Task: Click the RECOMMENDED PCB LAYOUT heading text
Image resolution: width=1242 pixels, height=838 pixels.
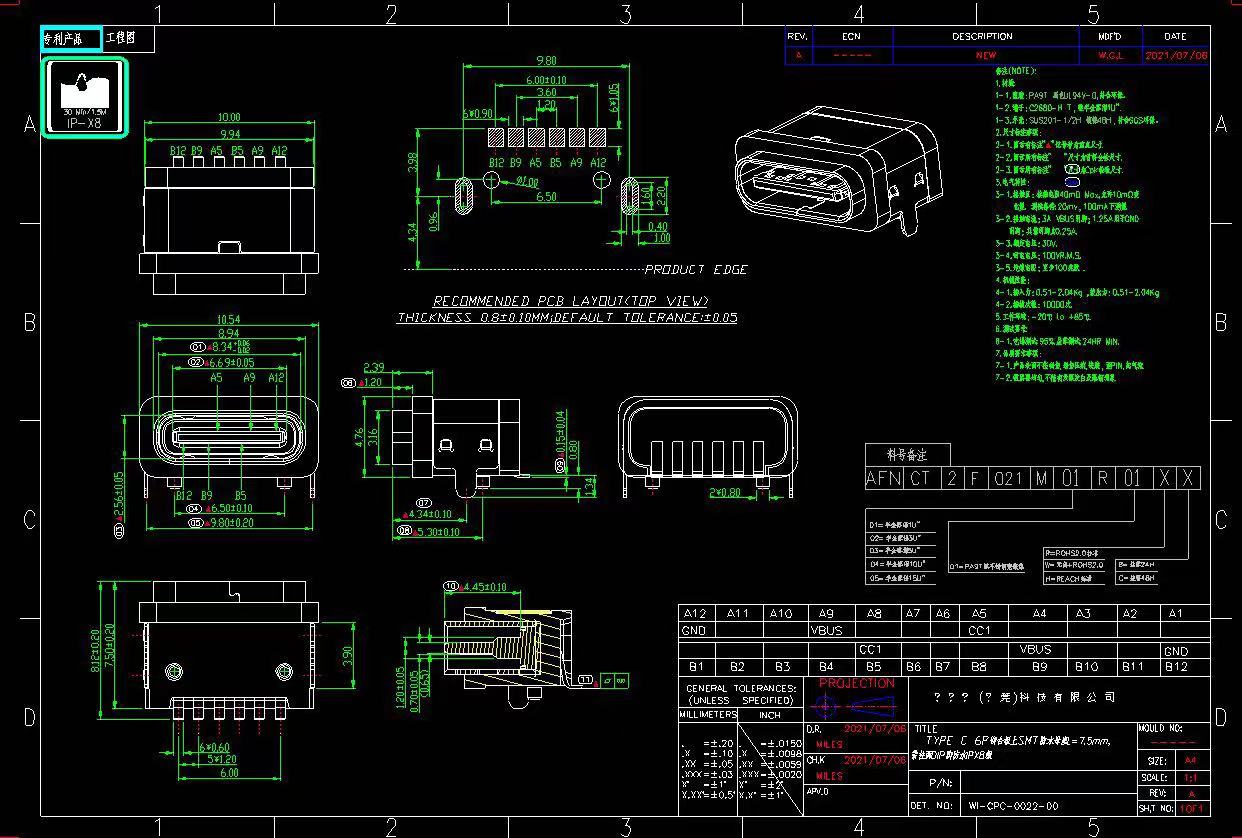Action: pos(570,301)
